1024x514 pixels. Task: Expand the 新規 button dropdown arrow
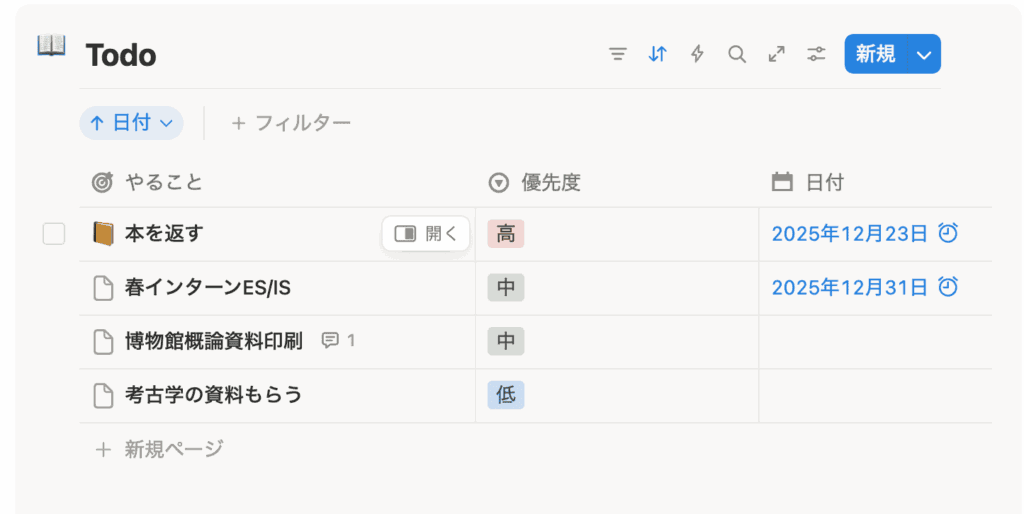click(x=923, y=55)
